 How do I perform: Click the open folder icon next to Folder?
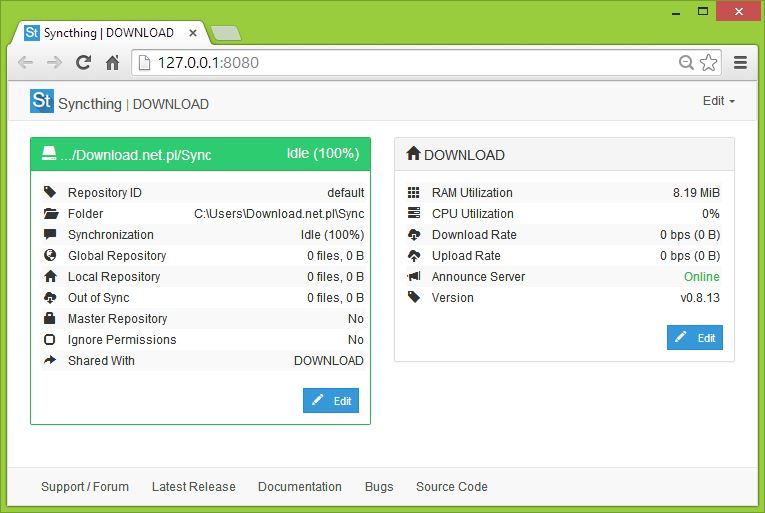51,213
